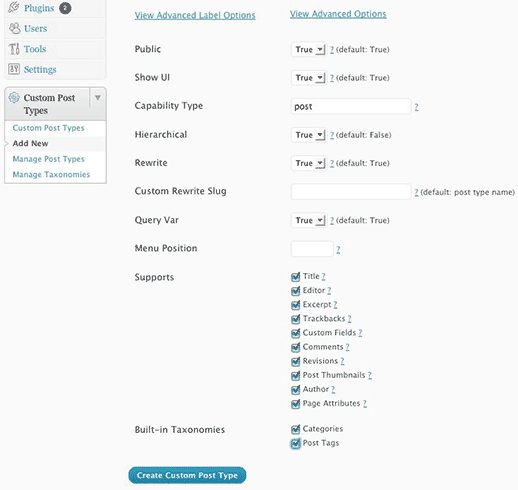Click Create Custom Post Type button
The image size is (518, 490).
point(187,475)
